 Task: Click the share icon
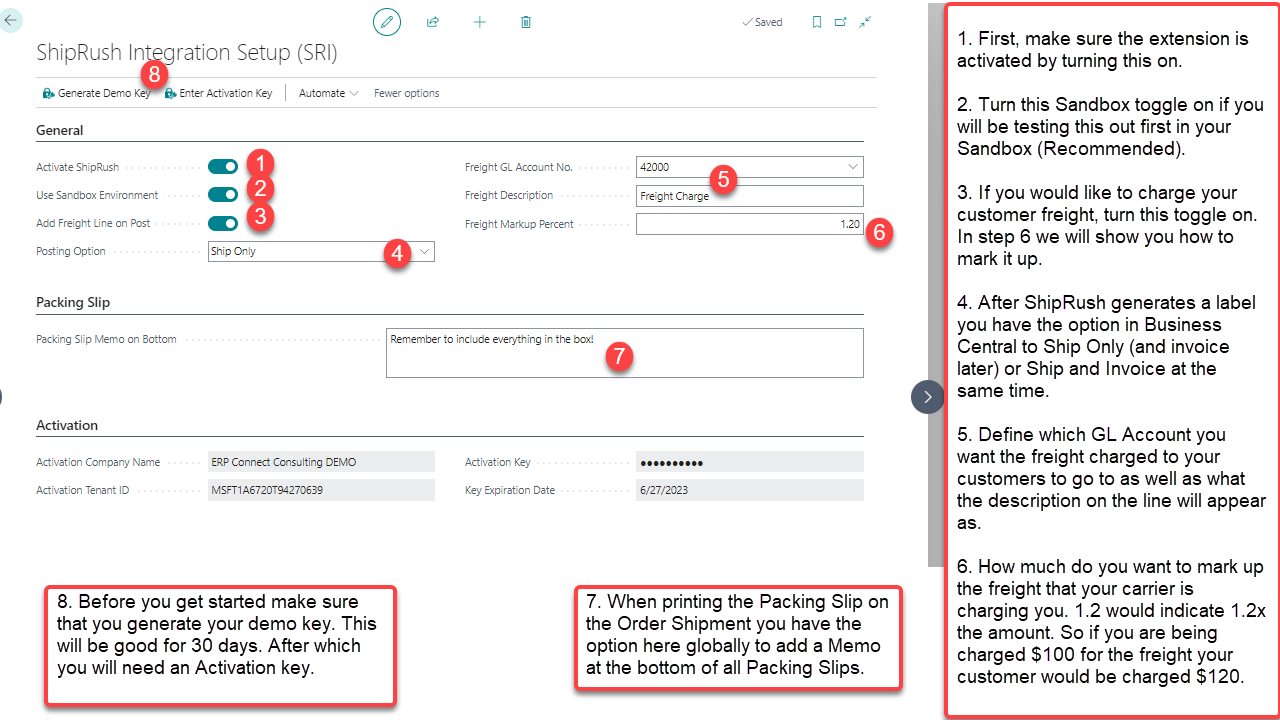point(433,21)
